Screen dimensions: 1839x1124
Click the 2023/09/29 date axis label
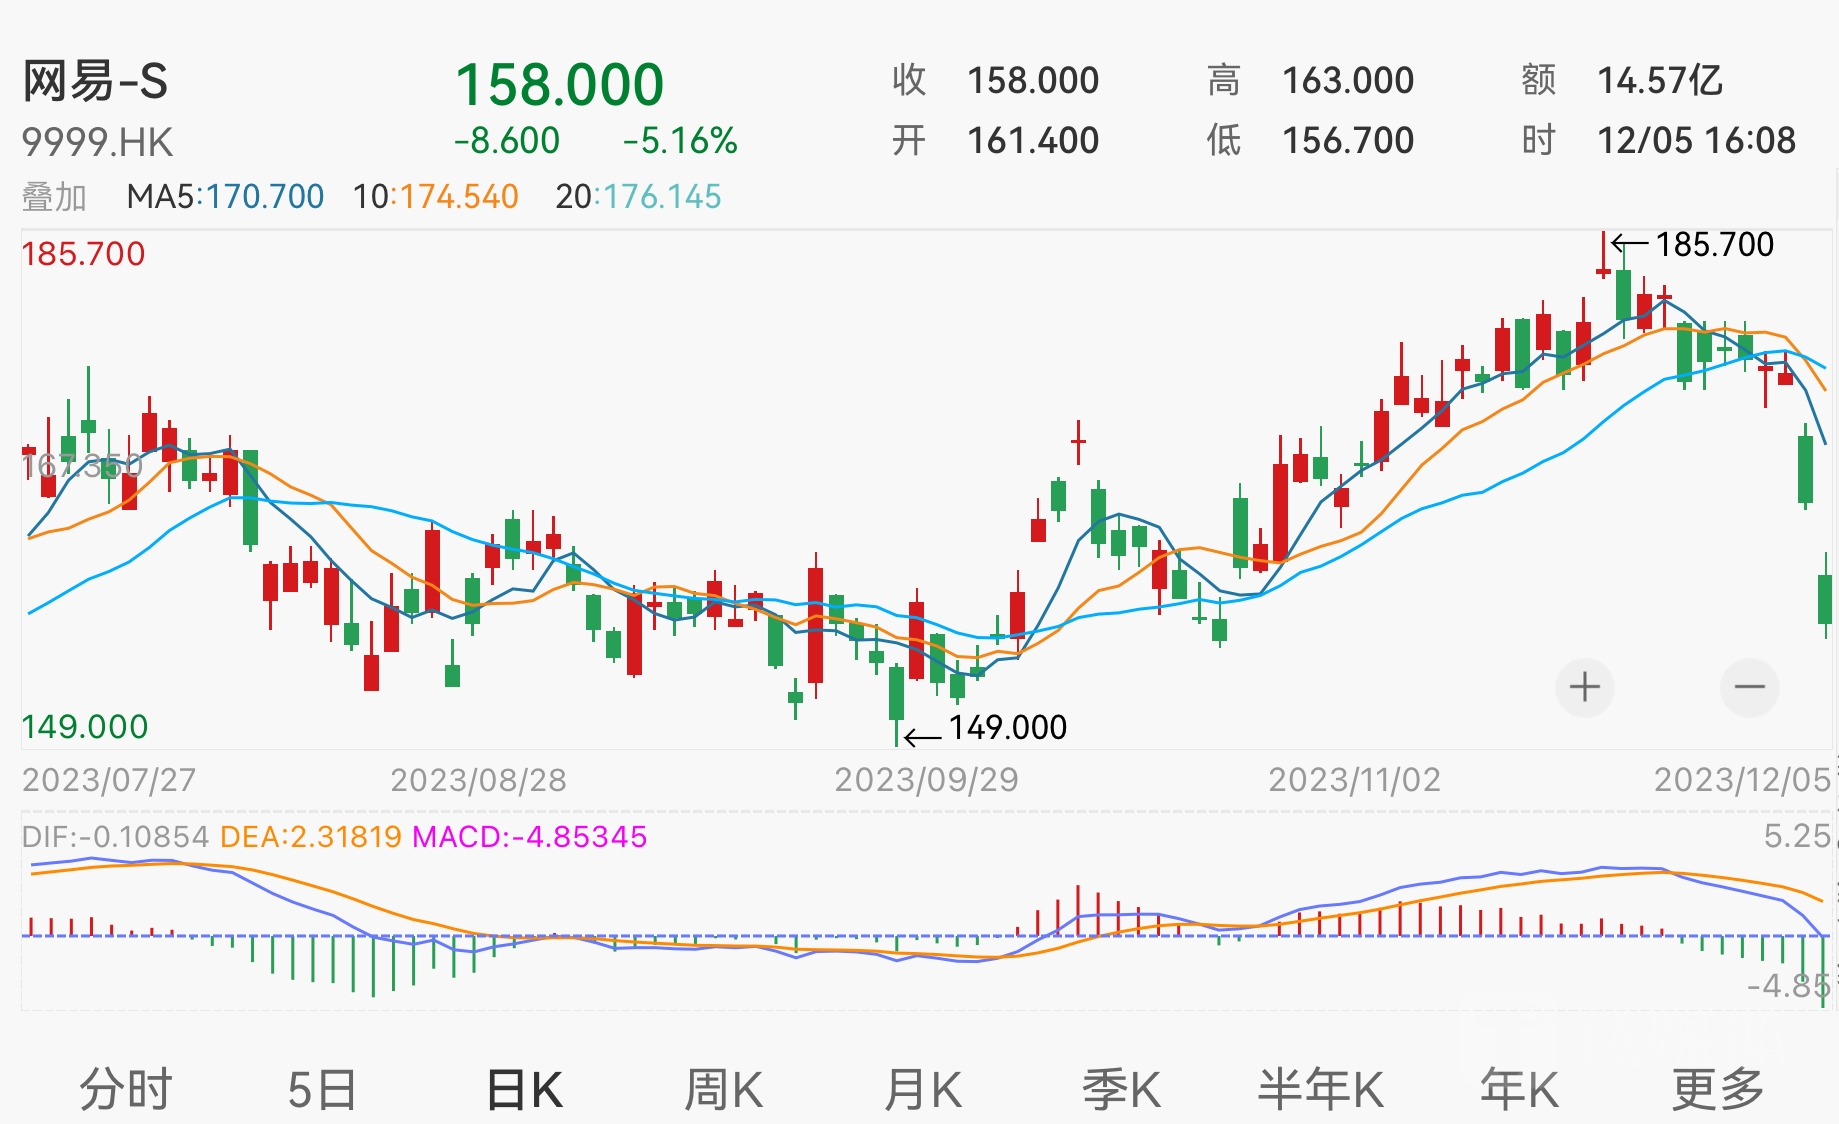[x=926, y=780]
